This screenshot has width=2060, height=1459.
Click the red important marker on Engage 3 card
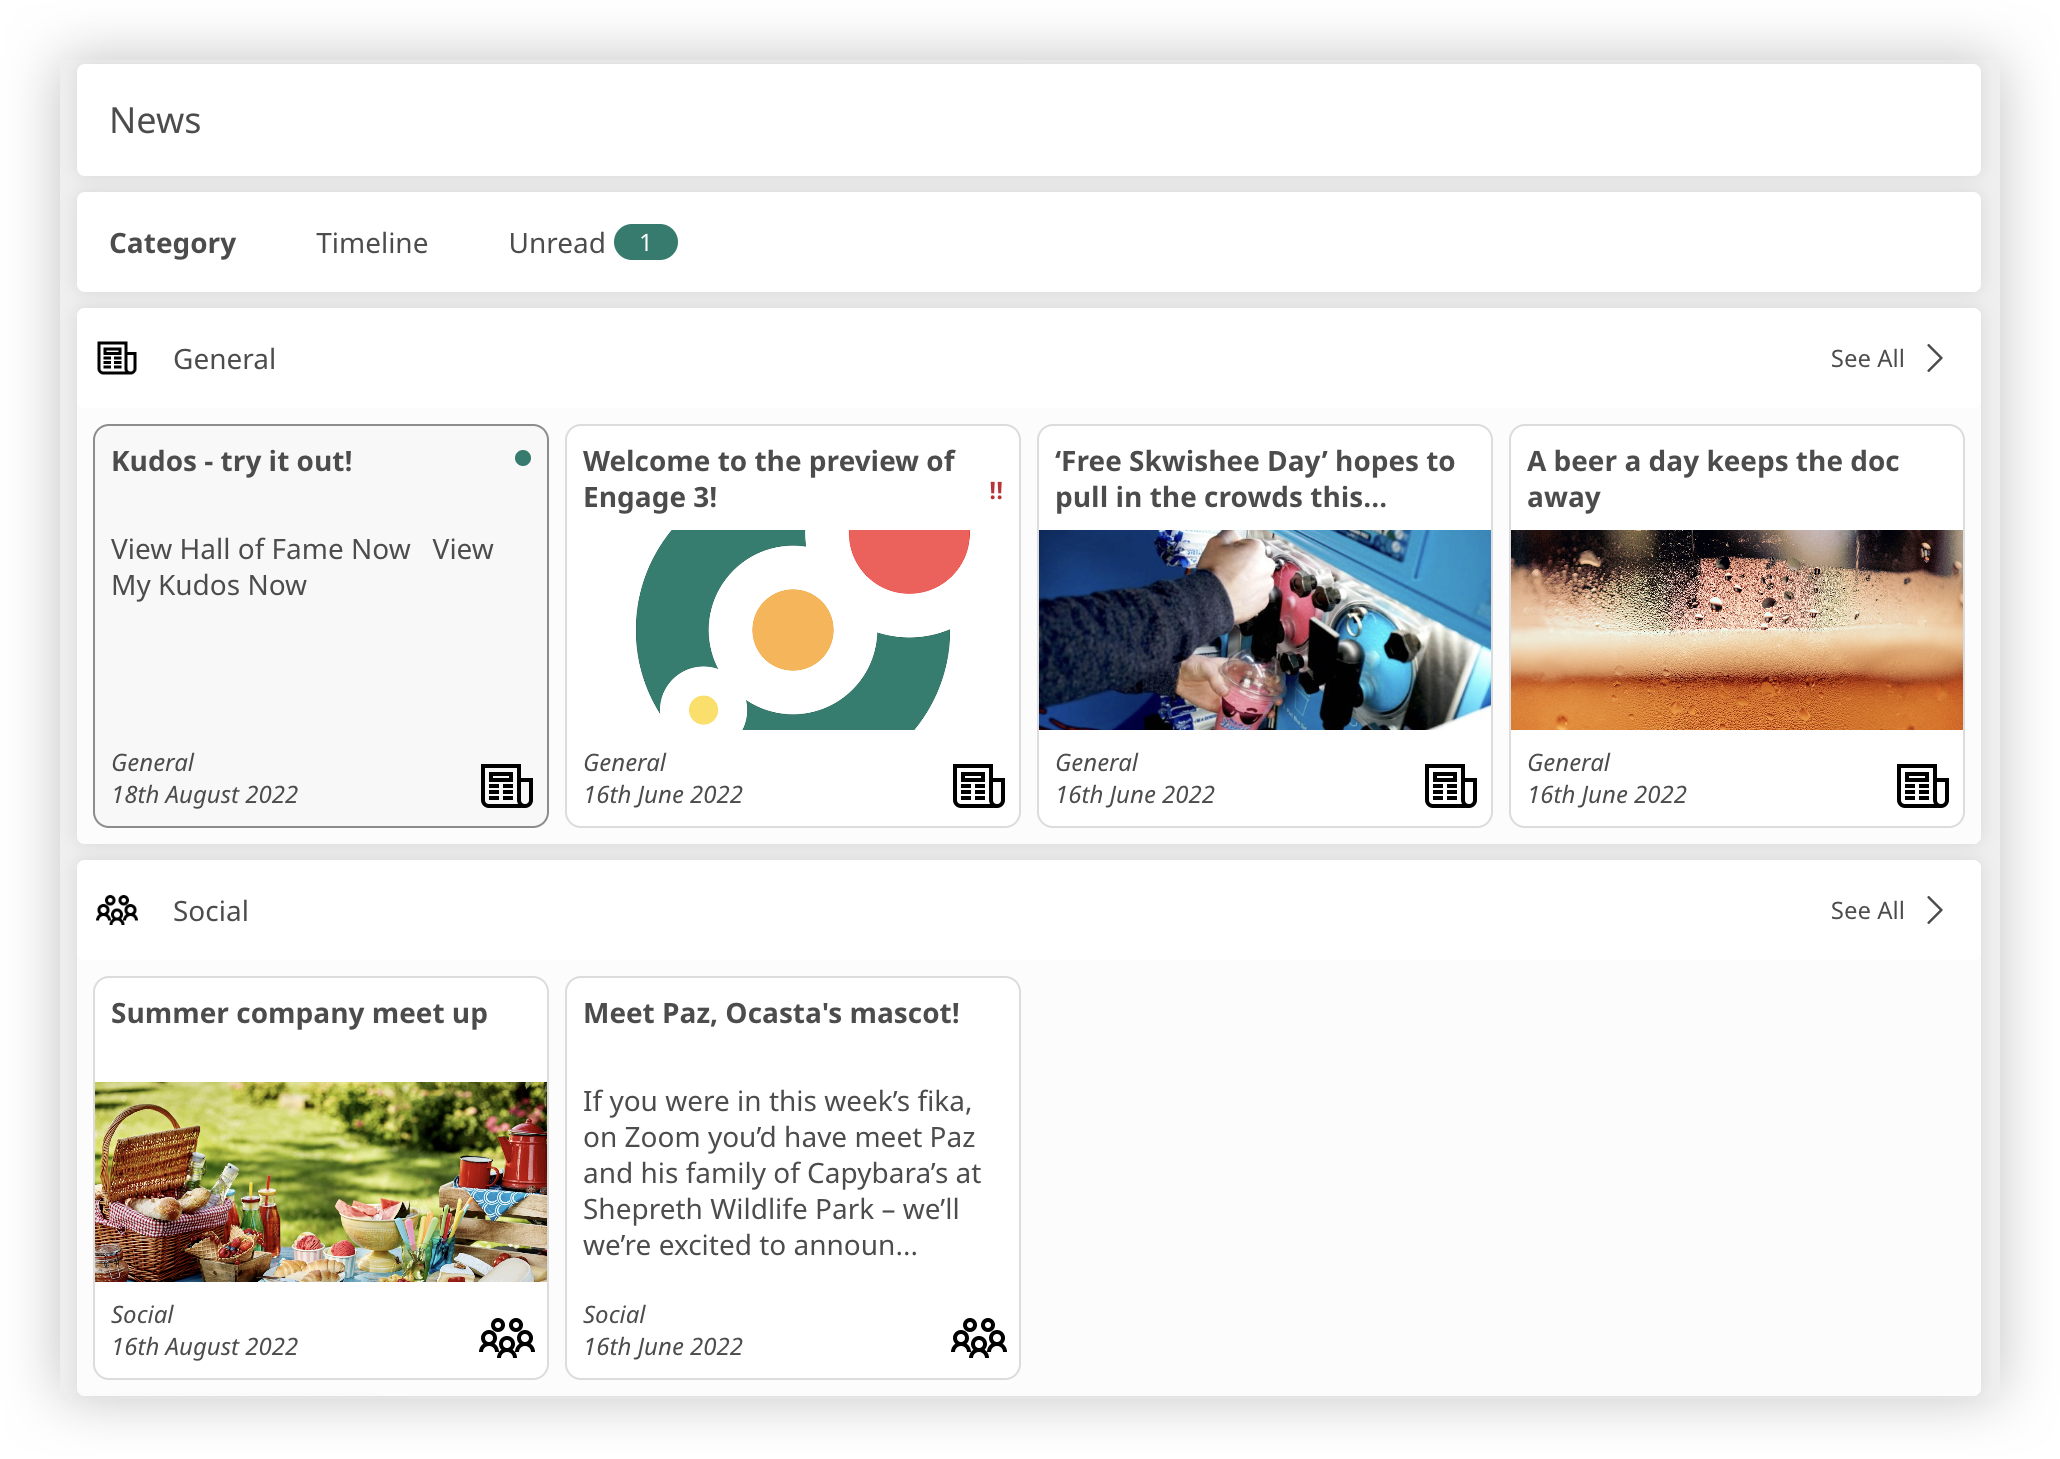pos(995,491)
